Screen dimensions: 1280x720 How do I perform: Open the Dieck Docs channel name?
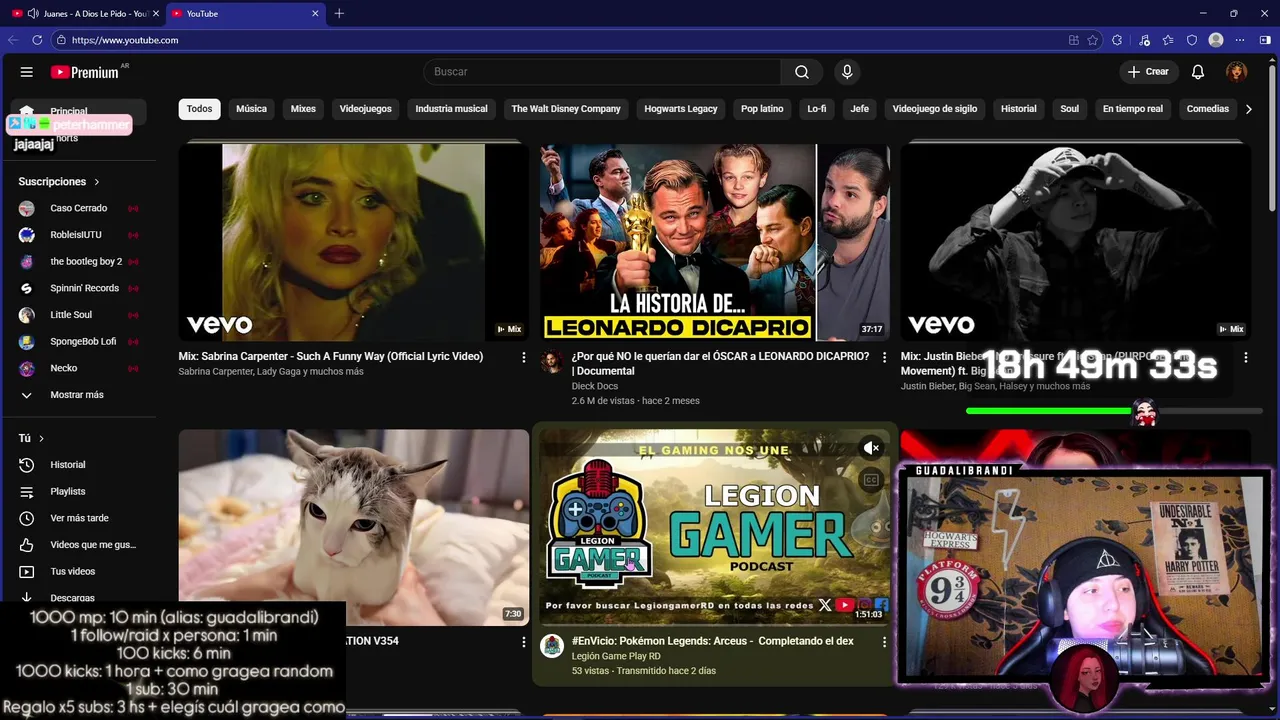pos(595,386)
